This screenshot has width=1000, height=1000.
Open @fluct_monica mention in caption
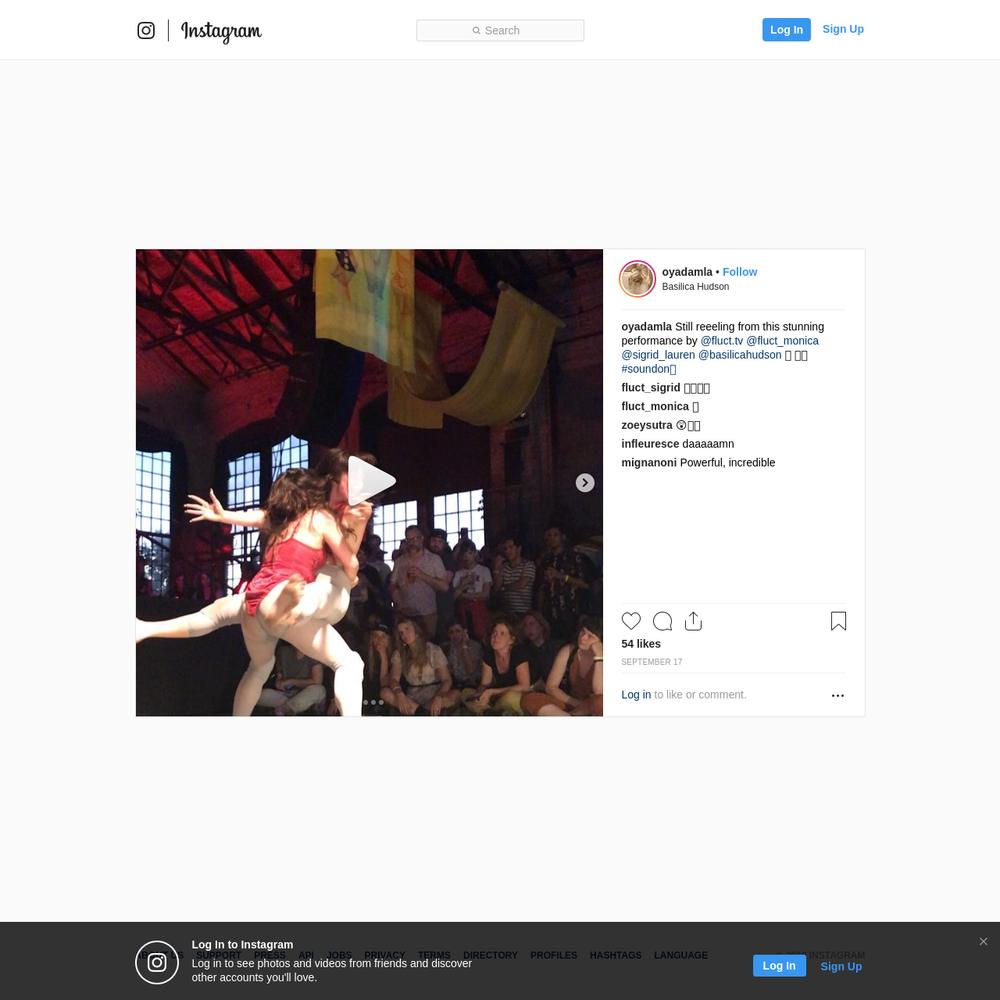click(783, 341)
